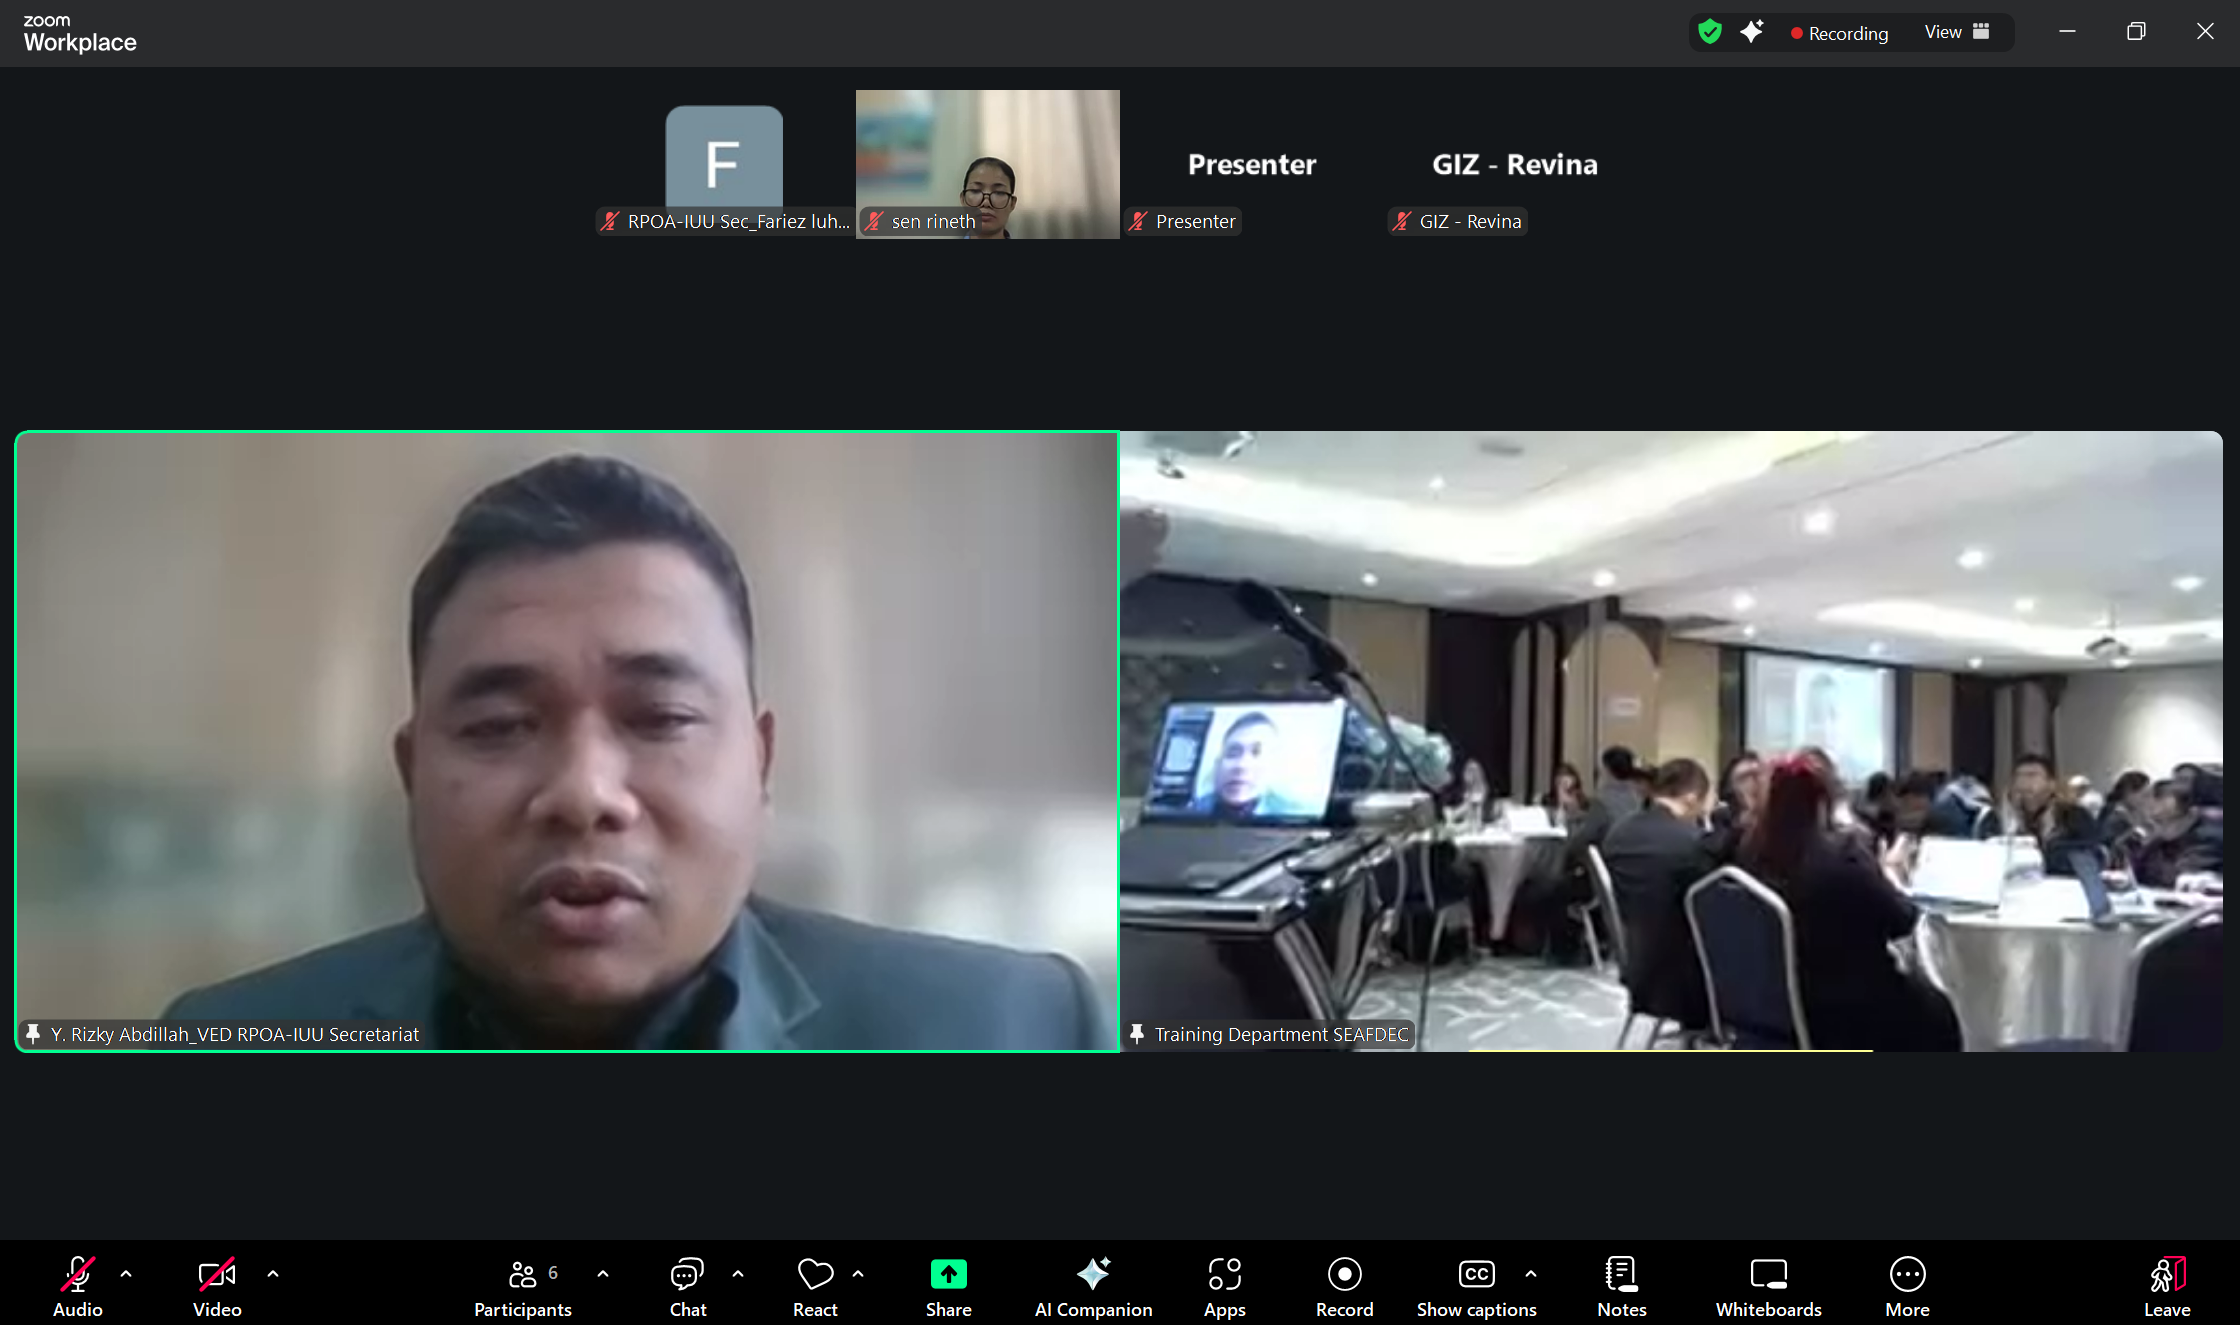Image resolution: width=2240 pixels, height=1325 pixels.
Task: Open the Chat panel
Action: pos(687,1286)
